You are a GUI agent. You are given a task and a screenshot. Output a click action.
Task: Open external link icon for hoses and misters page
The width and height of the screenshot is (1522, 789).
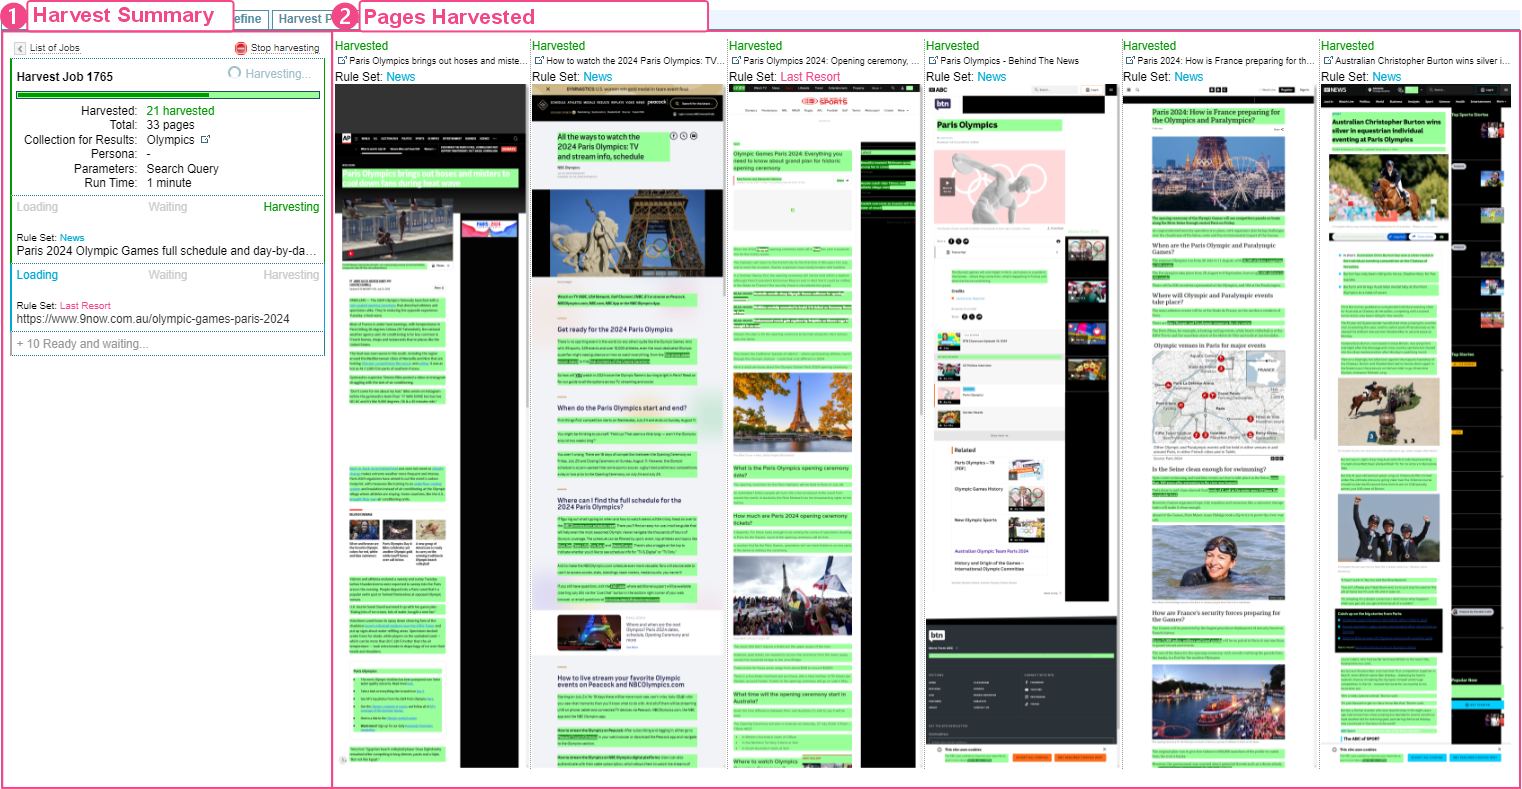coord(341,61)
